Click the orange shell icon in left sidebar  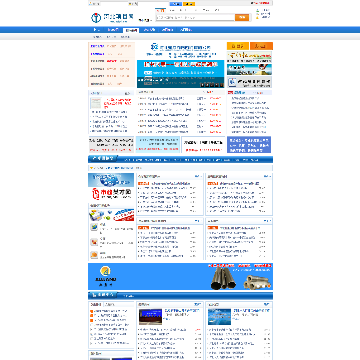[x=94, y=255]
